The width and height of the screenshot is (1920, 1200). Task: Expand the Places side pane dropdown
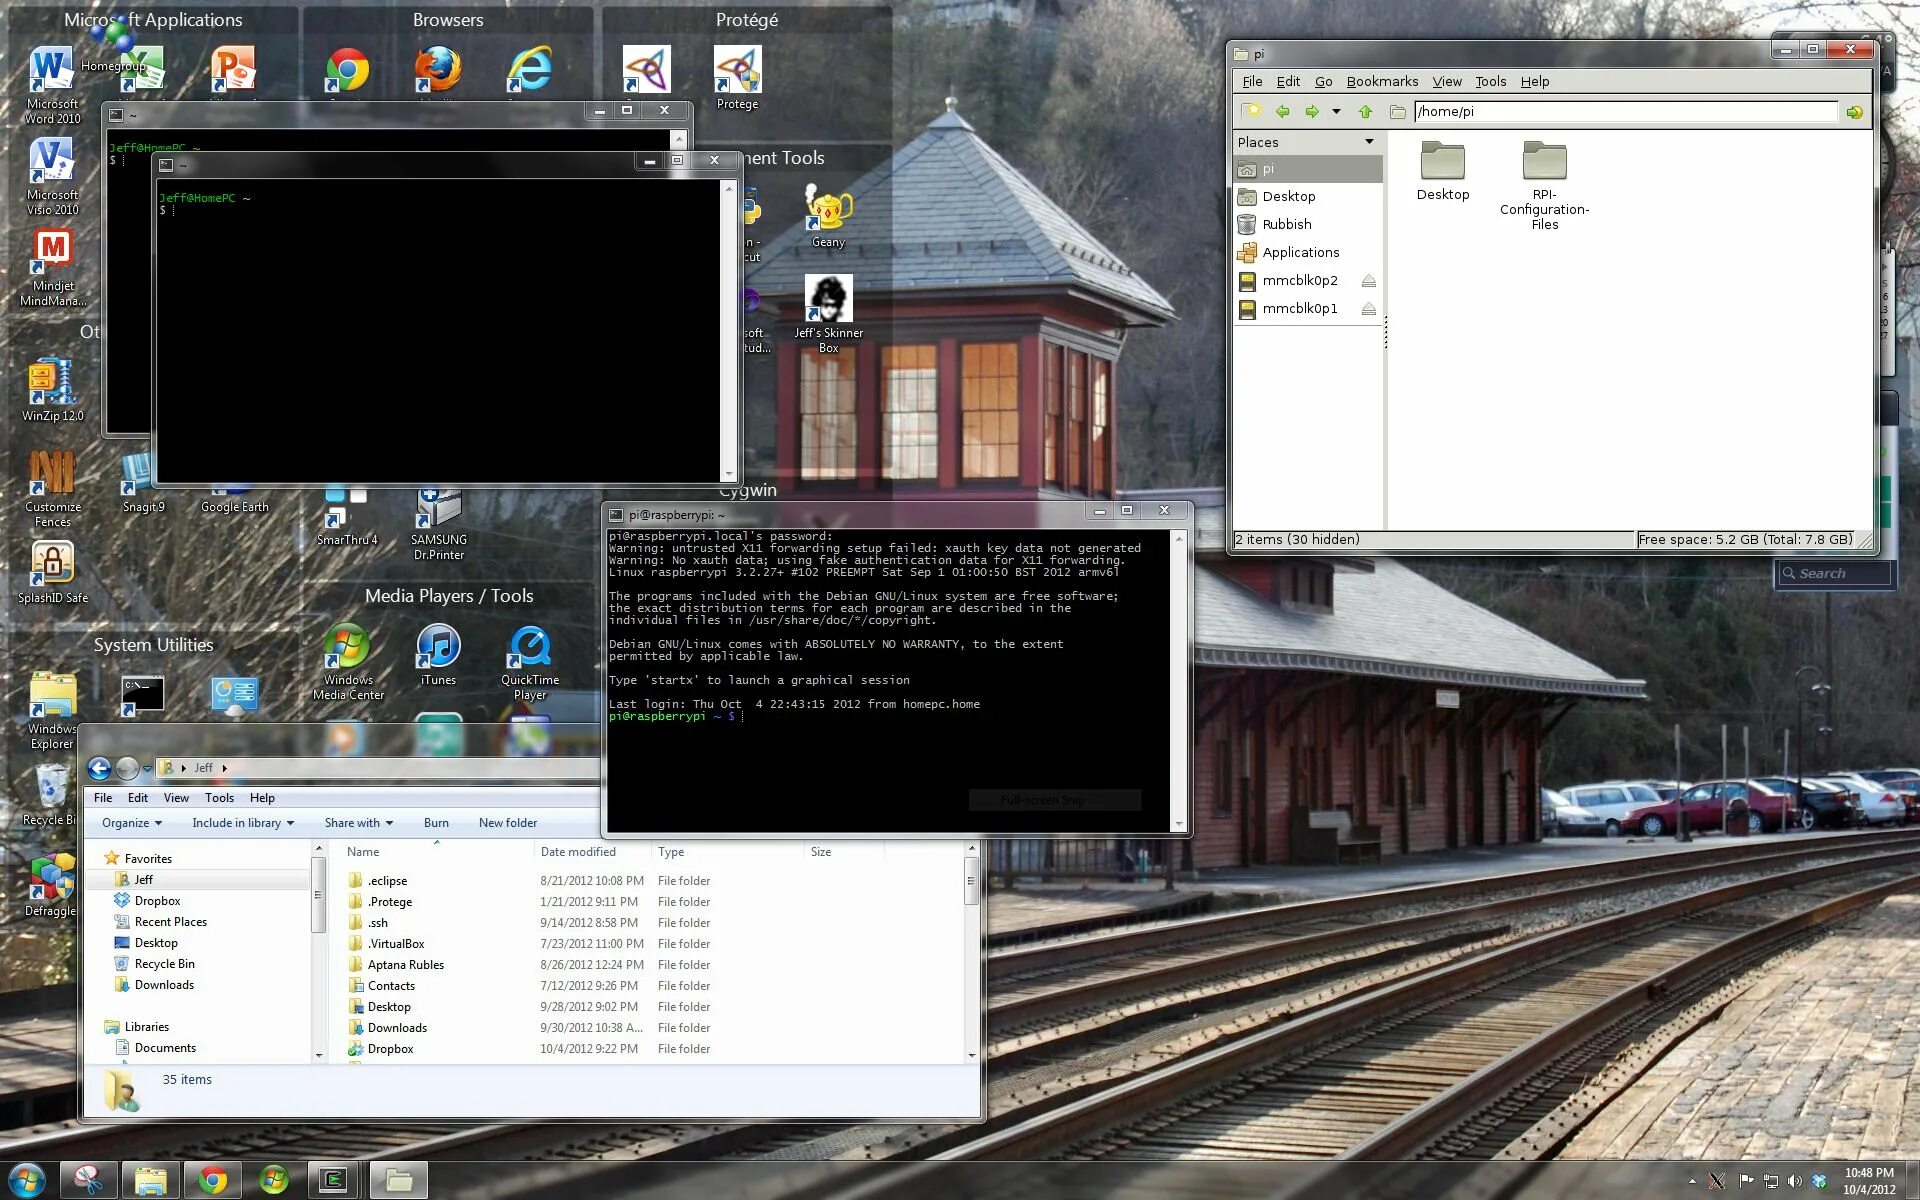pyautogui.click(x=1369, y=142)
